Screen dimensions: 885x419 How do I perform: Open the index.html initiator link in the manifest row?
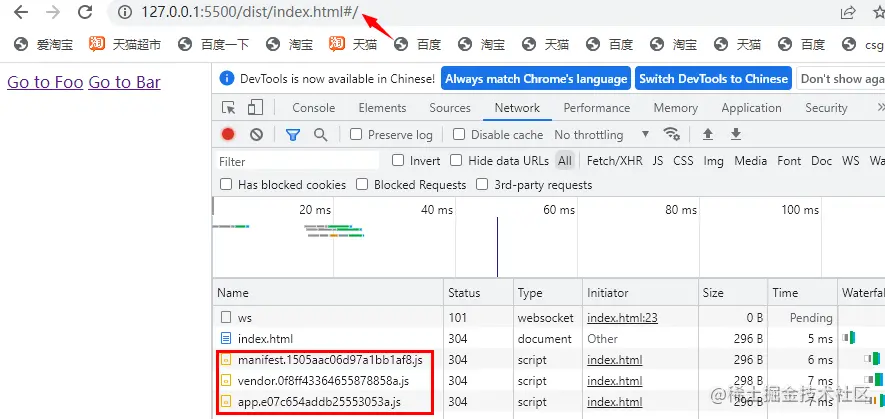click(615, 360)
